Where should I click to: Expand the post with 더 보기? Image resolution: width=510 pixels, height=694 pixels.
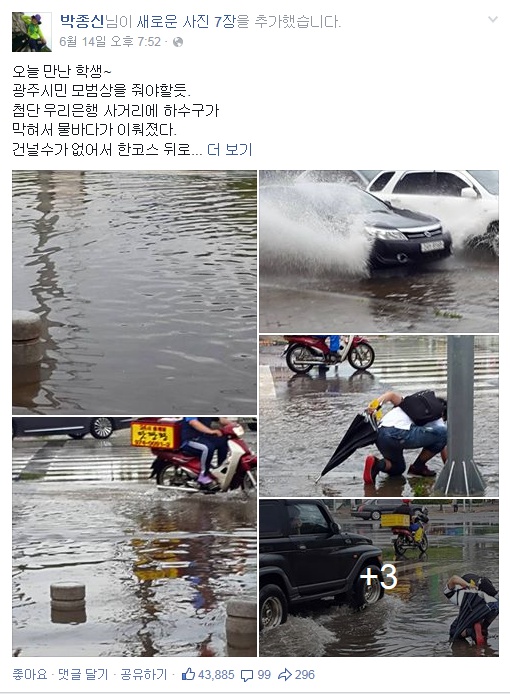point(229,150)
